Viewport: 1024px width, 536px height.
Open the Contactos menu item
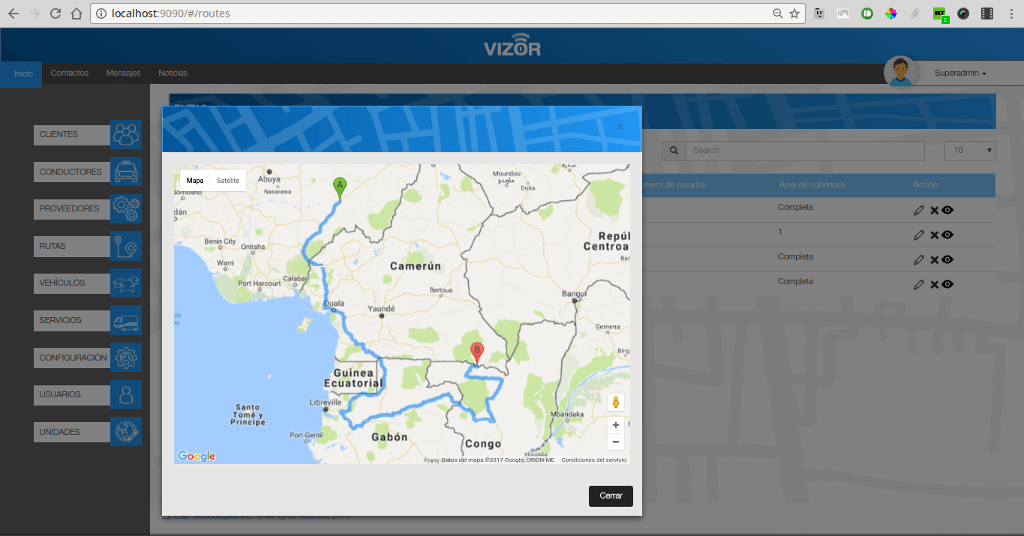tap(69, 73)
